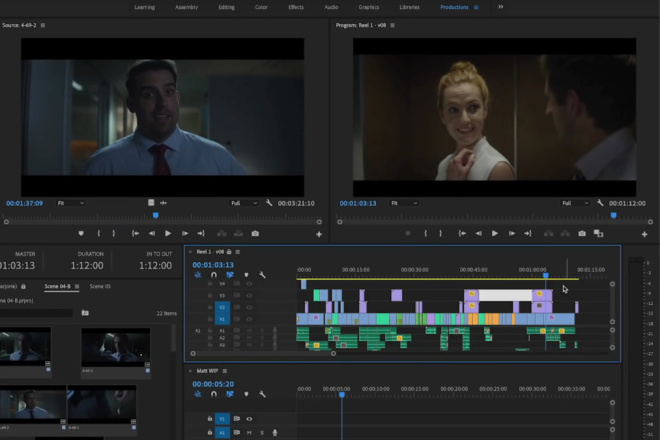
Task: Open Source monitor settings wrench
Action: (x=269, y=203)
